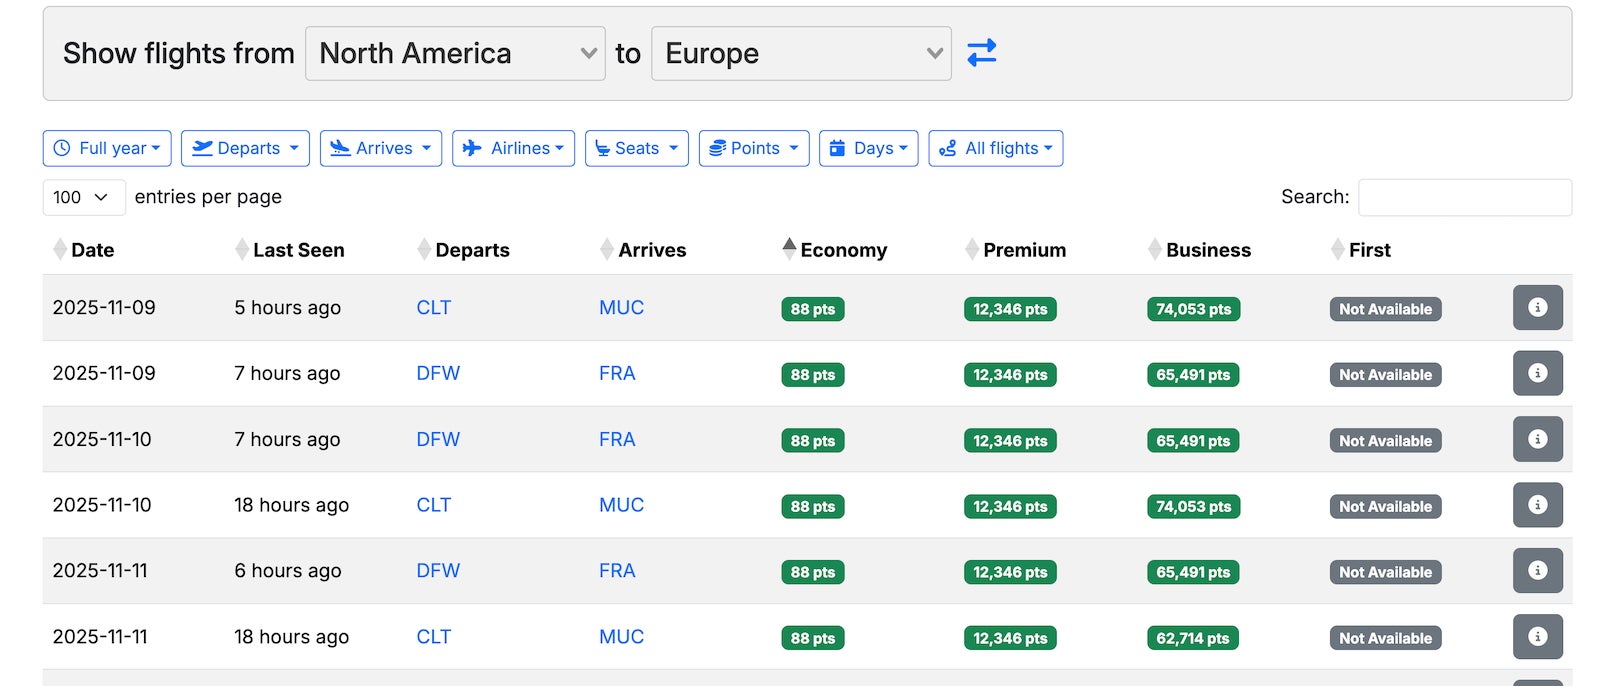Viewport: 1600px width, 686px height.
Task: Open the Airlines filter menu
Action: 513,148
